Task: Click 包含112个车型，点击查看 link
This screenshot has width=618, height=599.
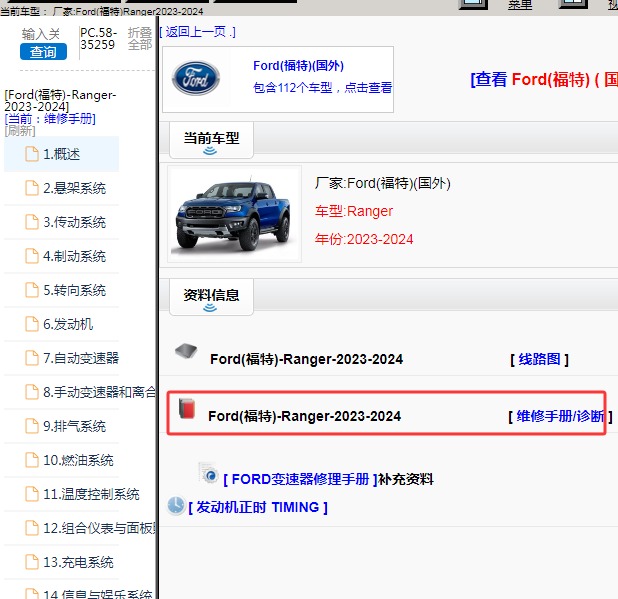Action: pos(322,87)
